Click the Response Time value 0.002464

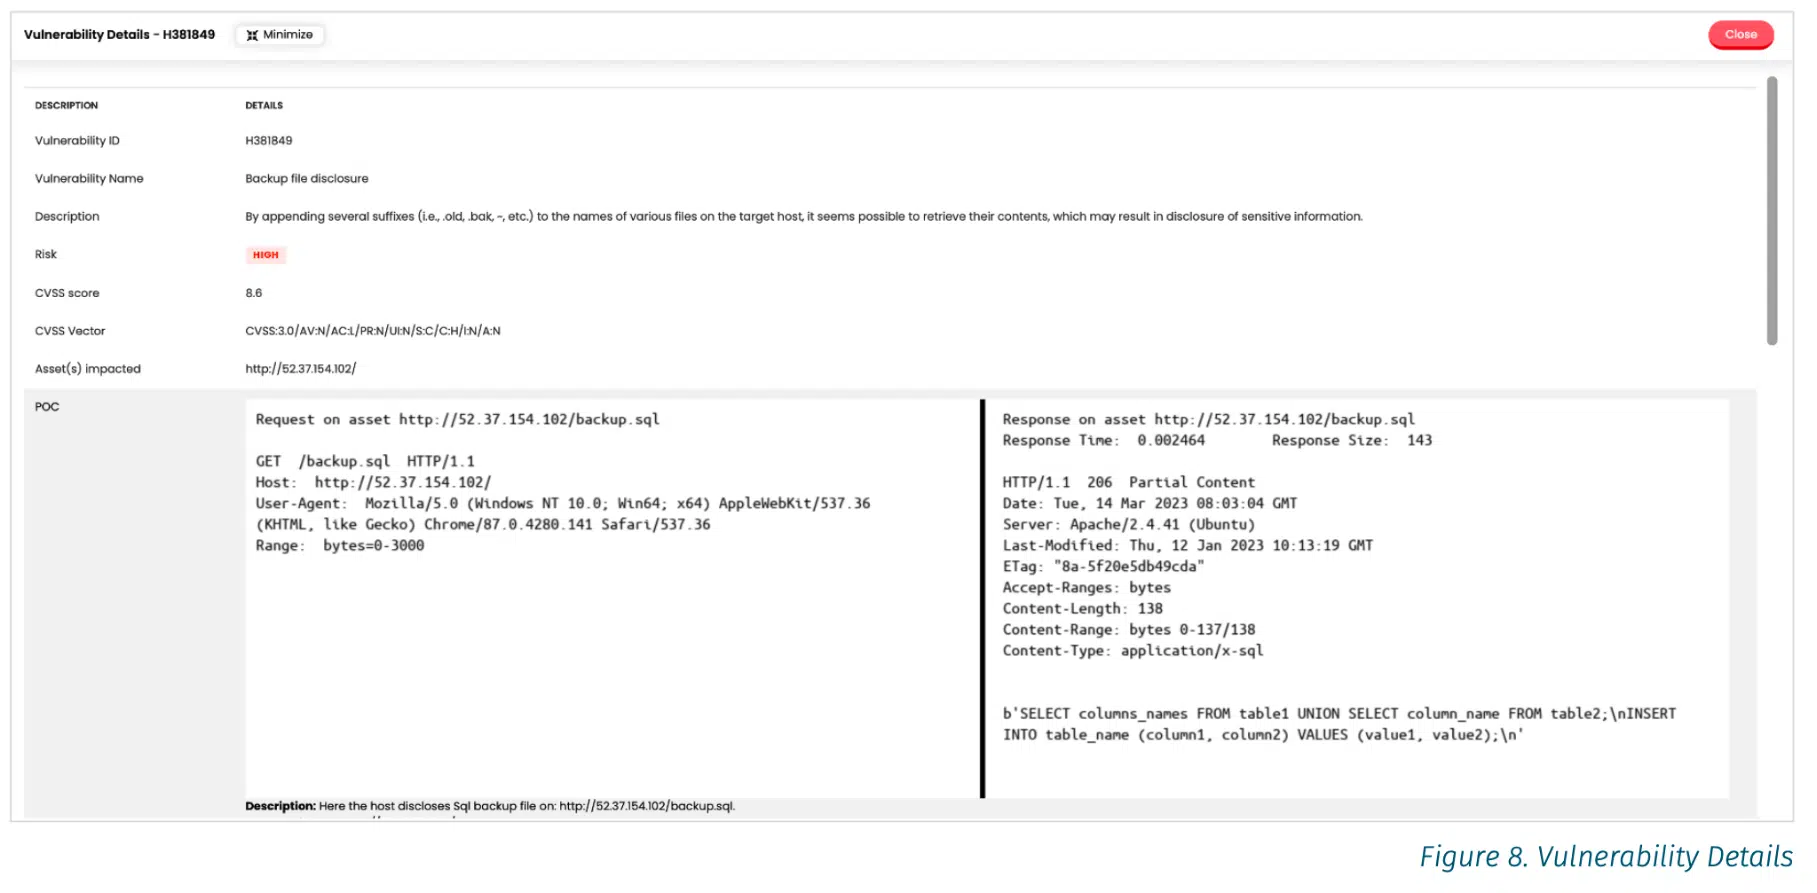pos(1171,441)
